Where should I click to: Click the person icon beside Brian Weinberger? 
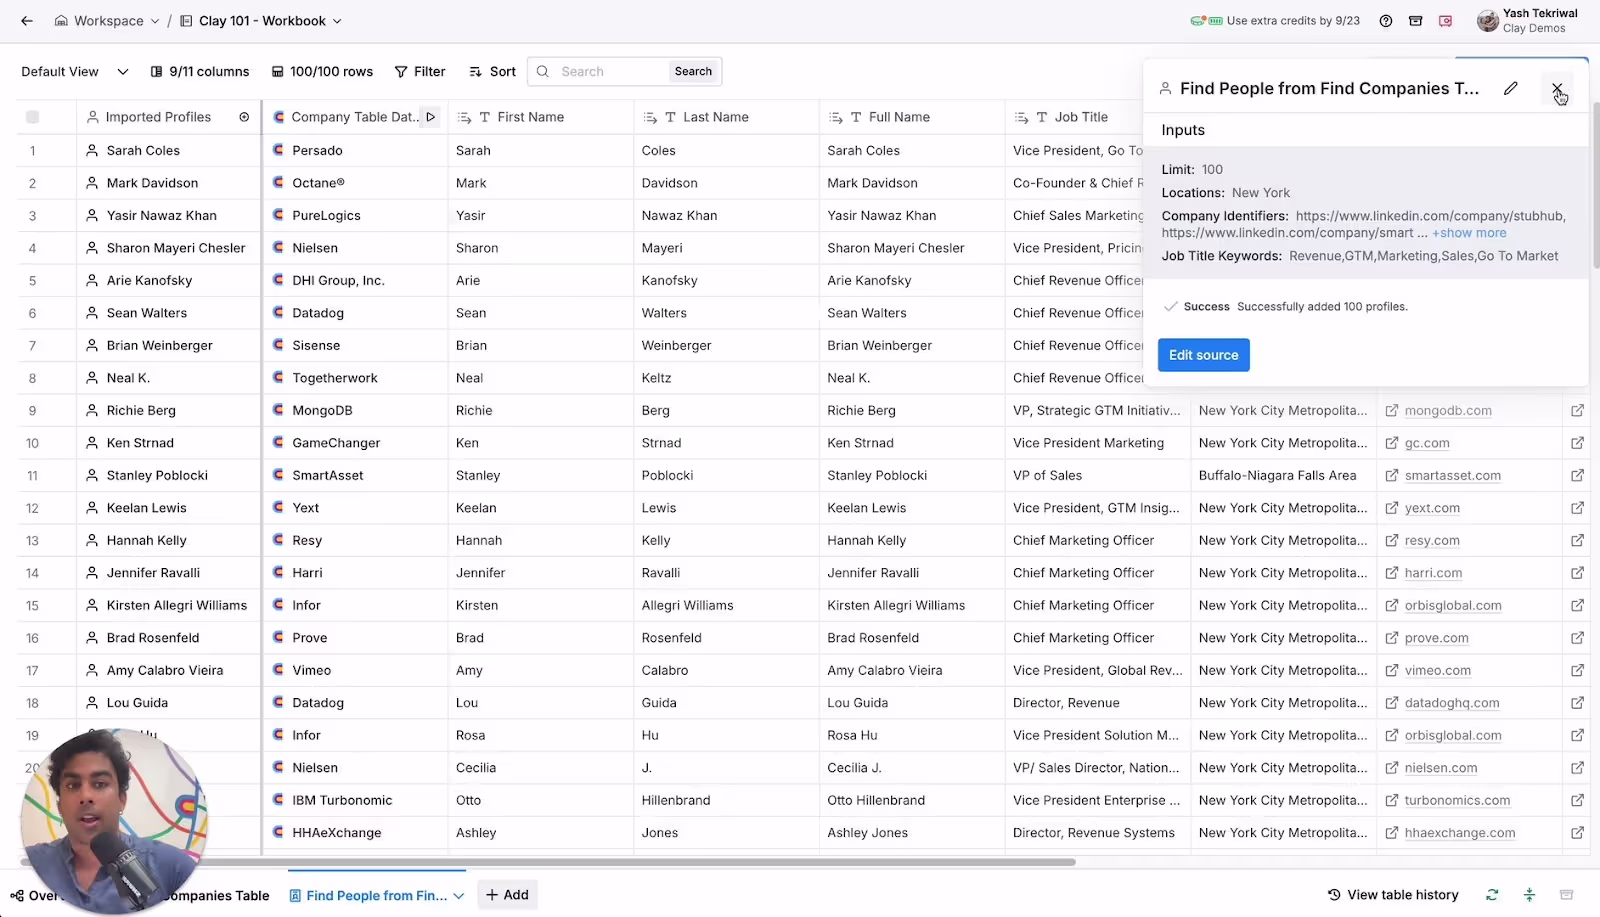(x=92, y=345)
